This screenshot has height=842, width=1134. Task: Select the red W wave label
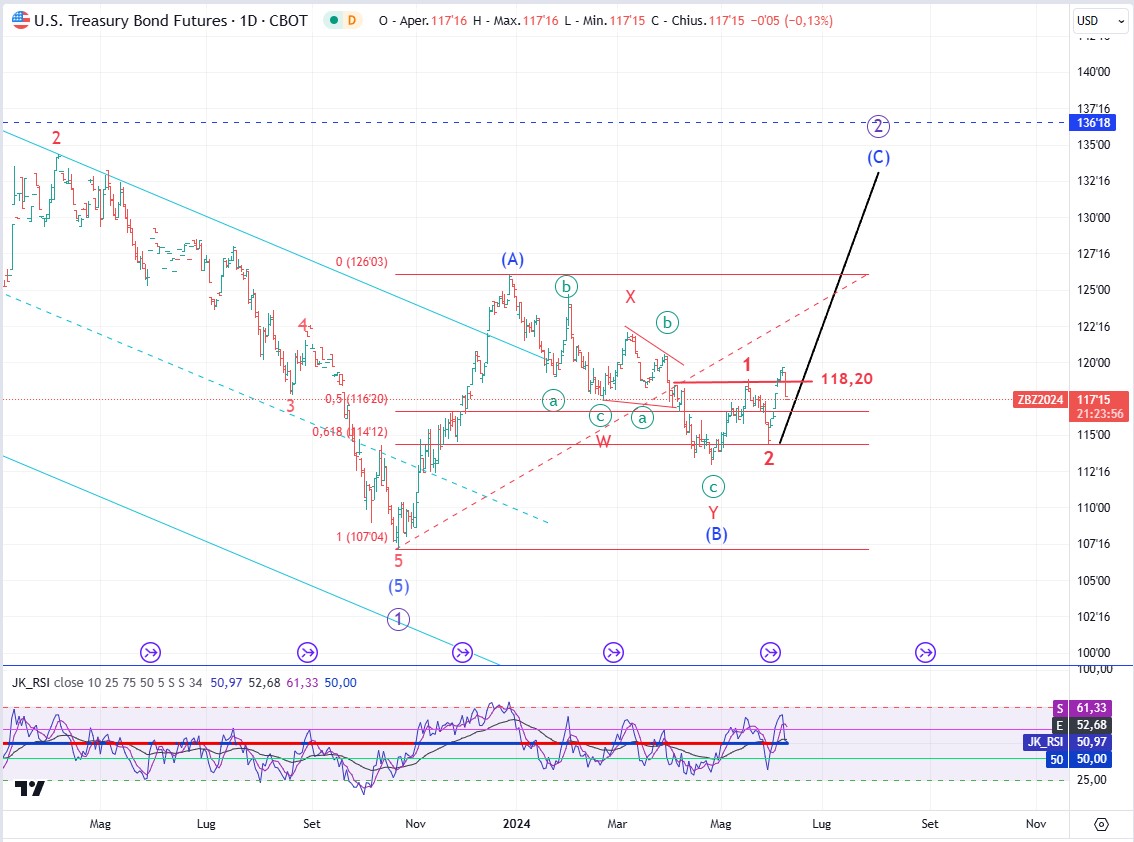coord(604,441)
